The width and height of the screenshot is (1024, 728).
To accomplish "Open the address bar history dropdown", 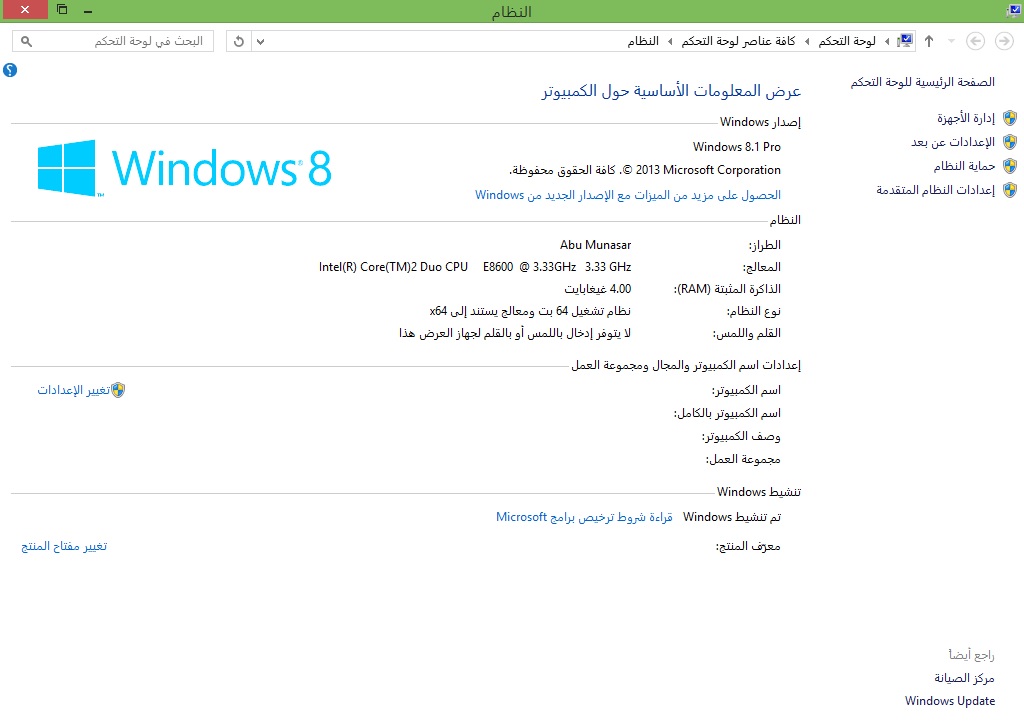I will point(261,41).
